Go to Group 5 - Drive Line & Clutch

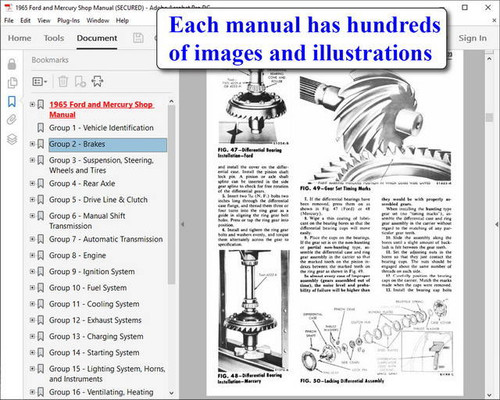pyautogui.click(x=98, y=200)
